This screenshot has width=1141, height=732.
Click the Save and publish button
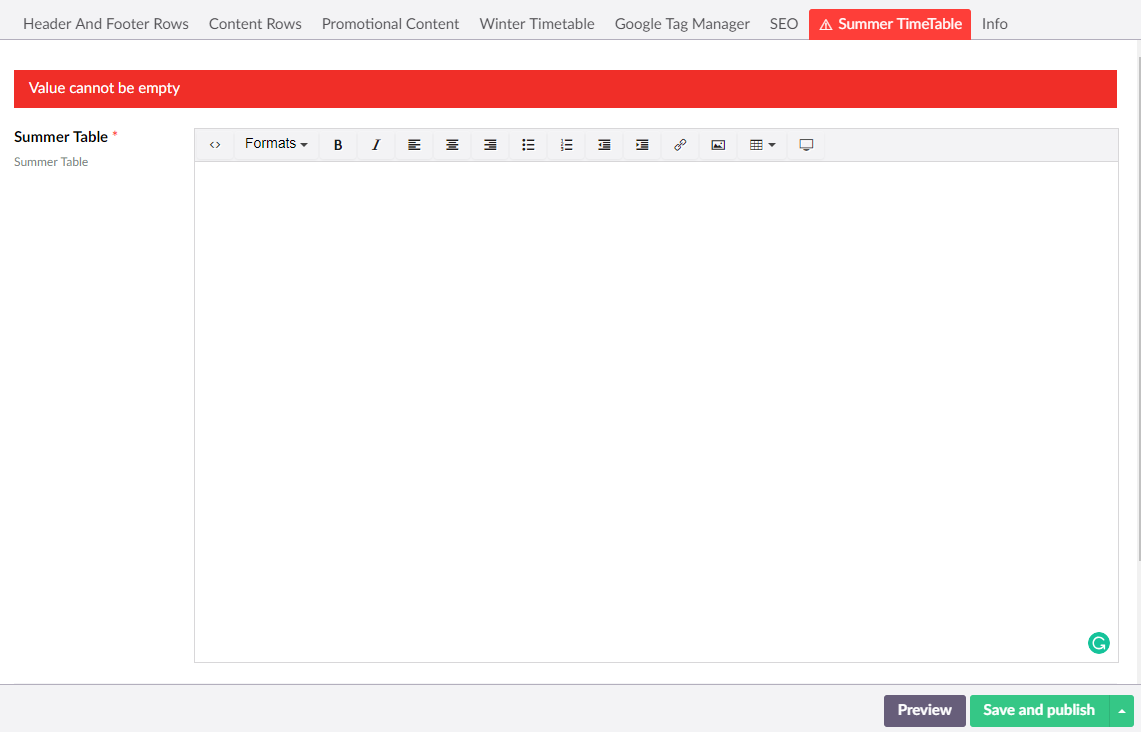pos(1039,711)
